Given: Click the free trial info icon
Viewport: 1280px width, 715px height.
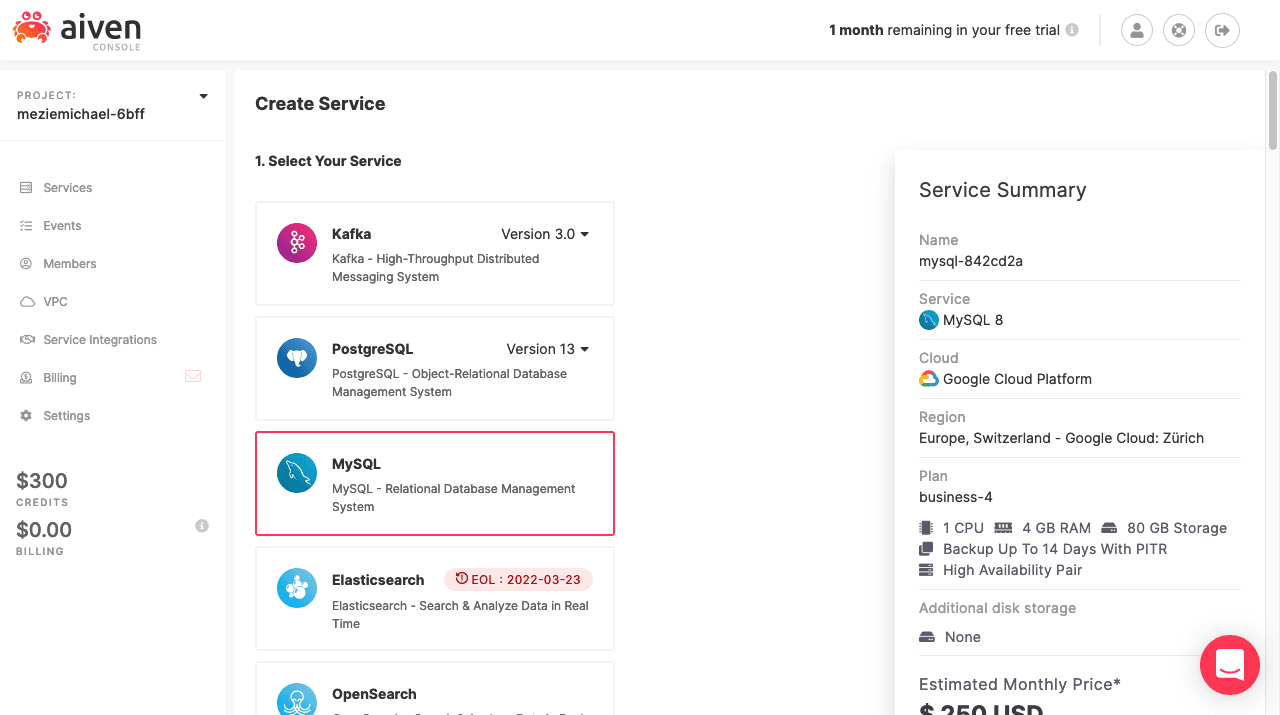Looking at the screenshot, I should pyautogui.click(x=1072, y=30).
